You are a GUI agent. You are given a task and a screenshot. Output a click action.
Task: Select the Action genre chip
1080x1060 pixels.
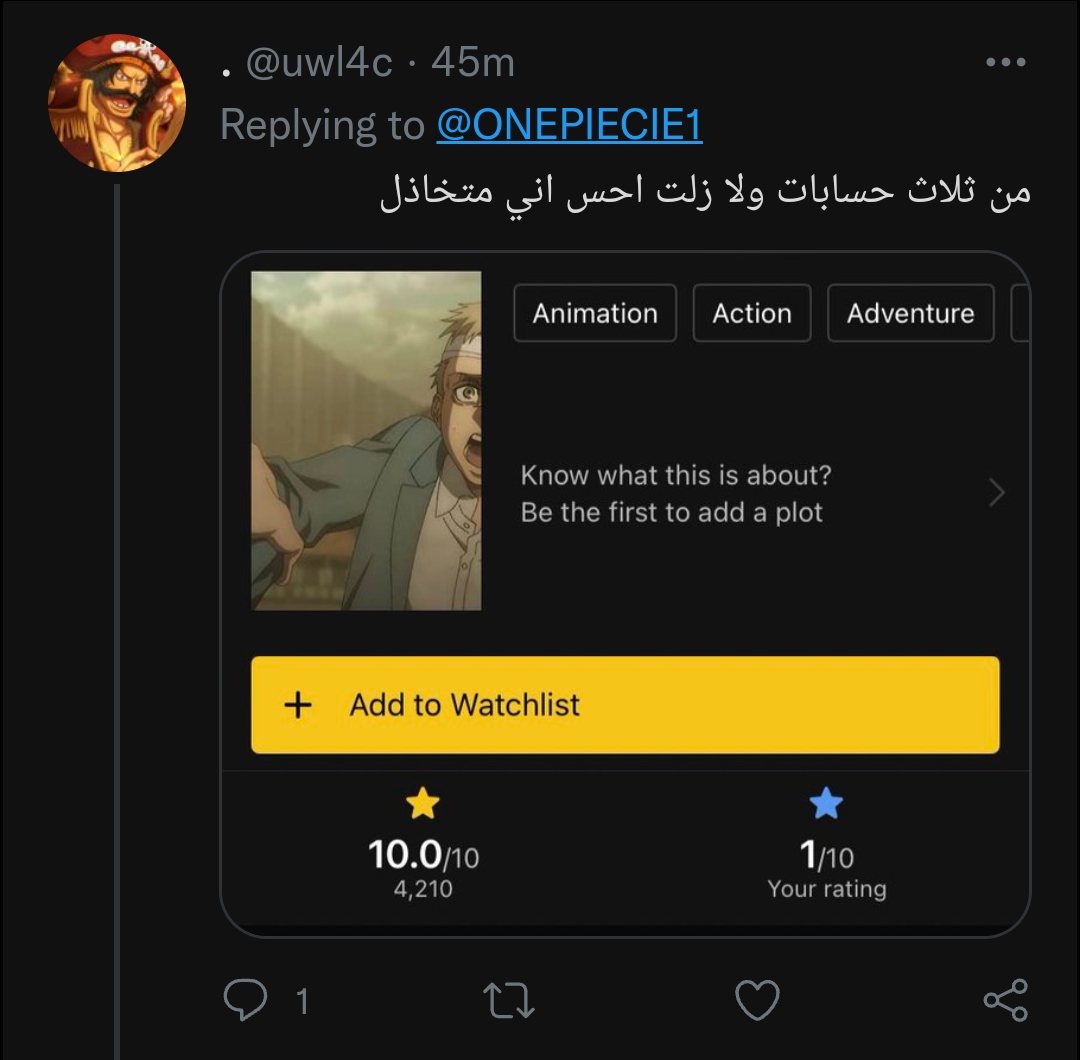tap(752, 313)
